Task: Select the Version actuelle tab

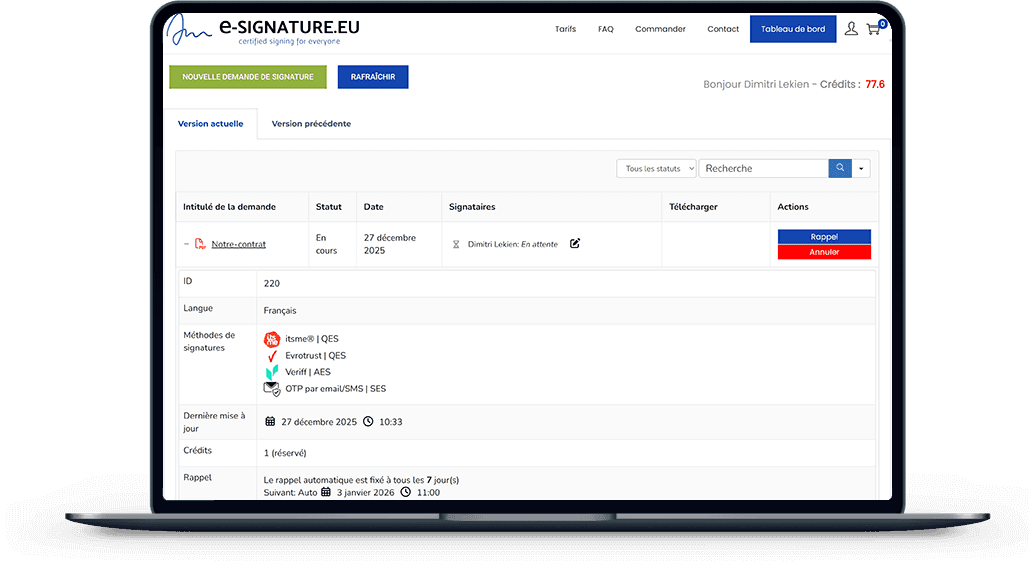Action: click(210, 124)
